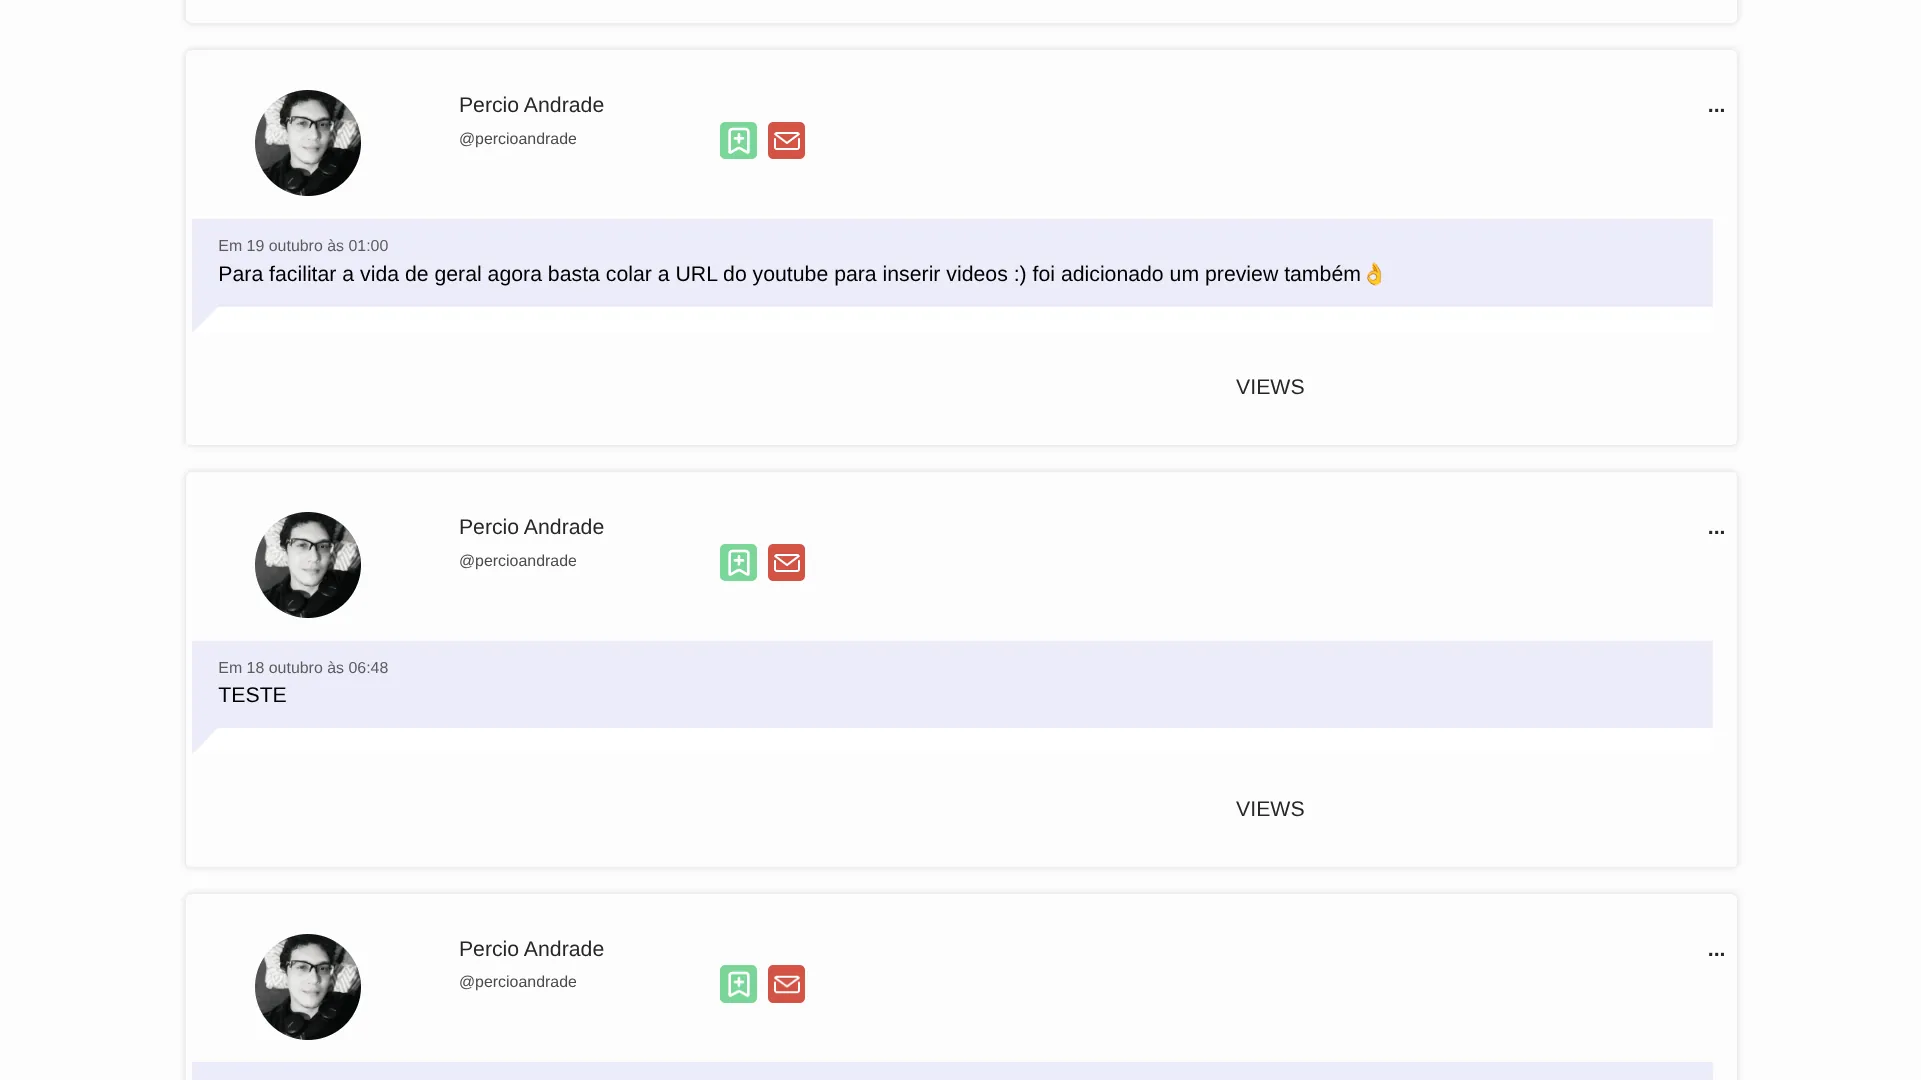Click Percio Andrade name on TESTE post
This screenshot has width=1921, height=1080.
coord(531,527)
